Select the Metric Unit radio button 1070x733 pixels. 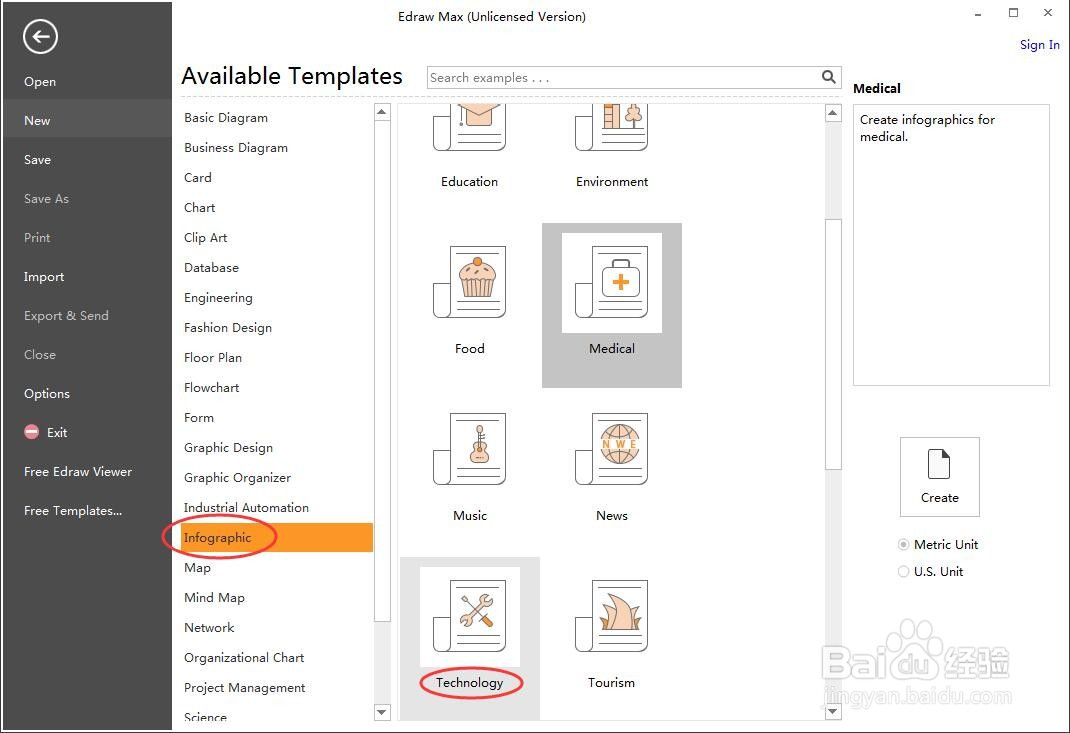pos(903,545)
